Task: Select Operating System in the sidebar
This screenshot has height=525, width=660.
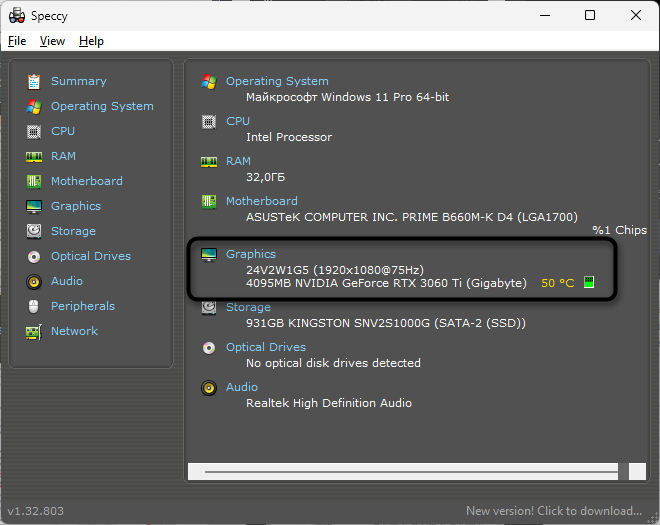Action: (x=102, y=106)
